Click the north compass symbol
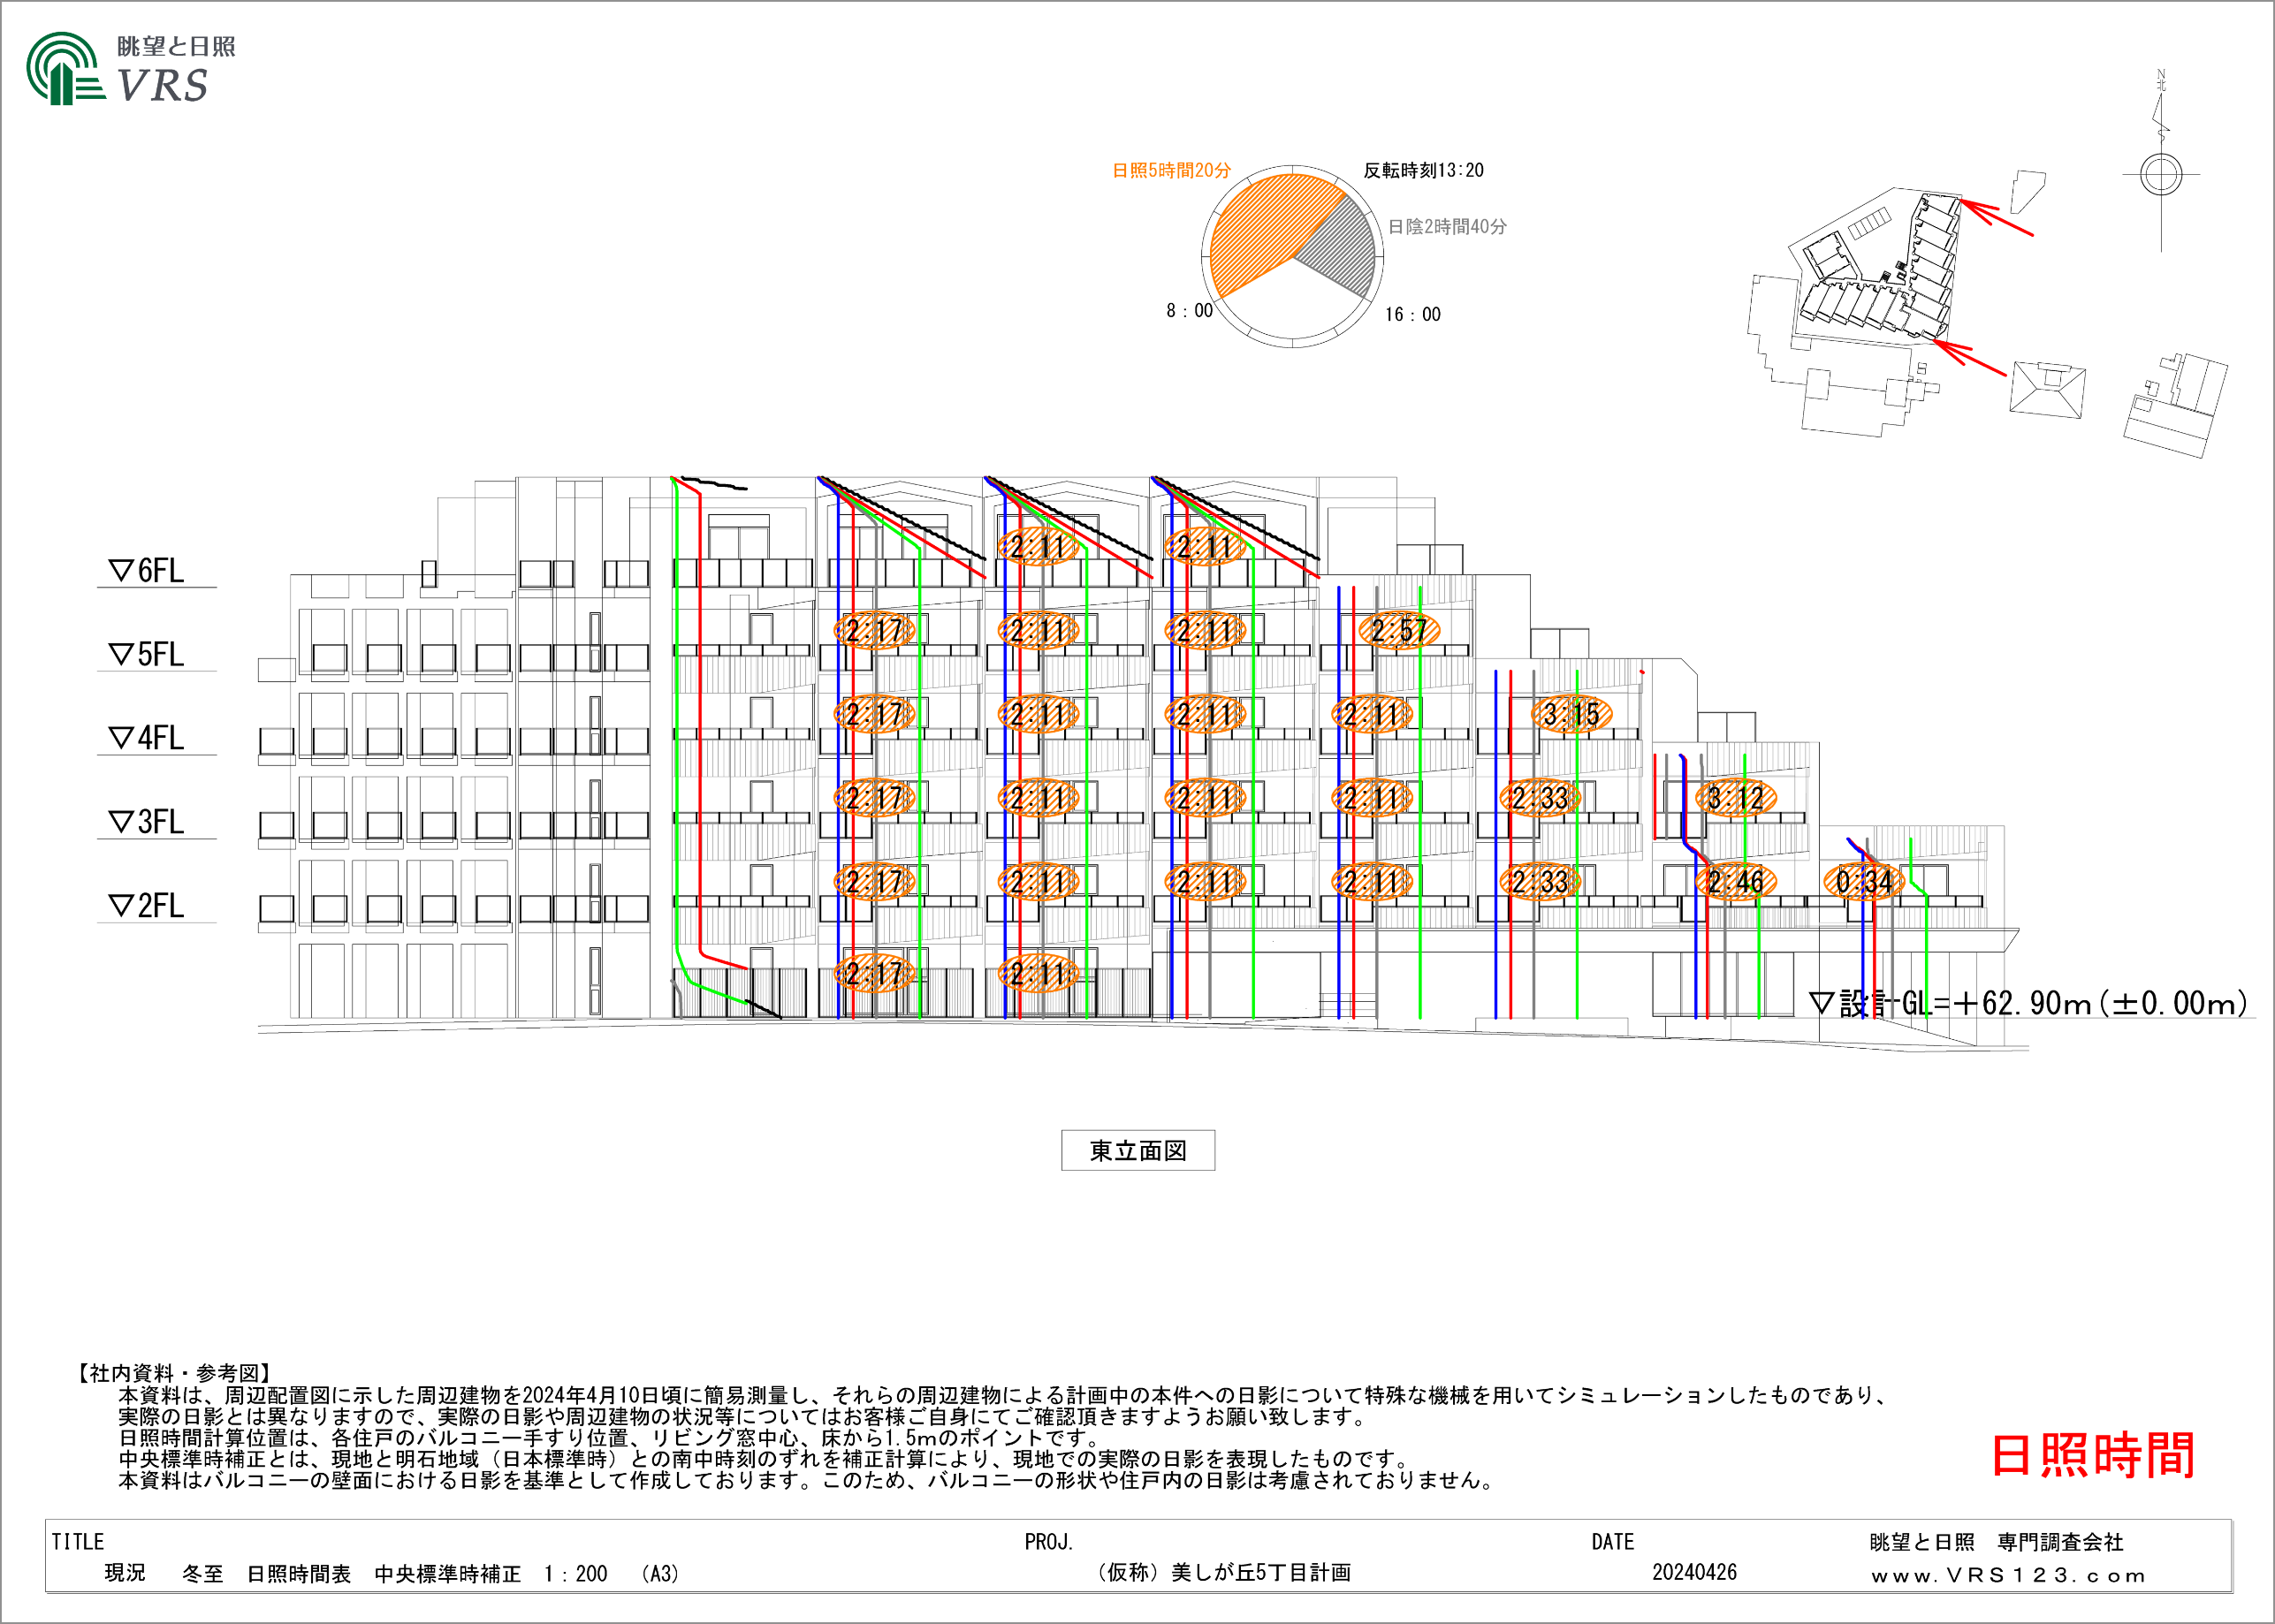The height and width of the screenshot is (1624, 2275). pos(2160,174)
